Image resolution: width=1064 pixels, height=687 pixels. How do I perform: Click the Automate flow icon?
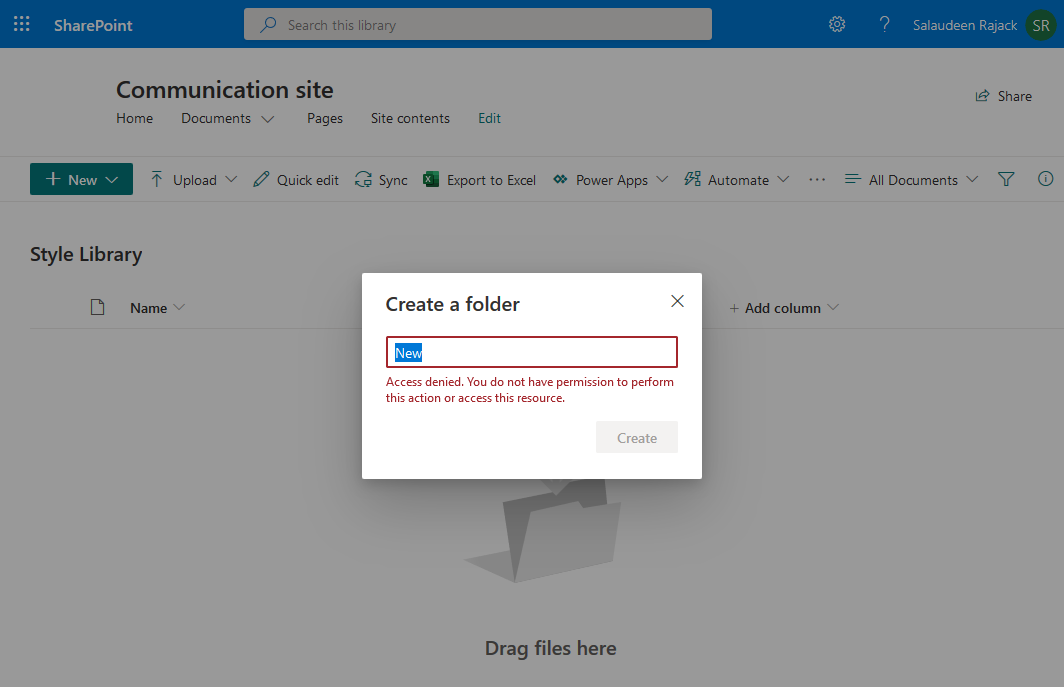click(x=691, y=179)
